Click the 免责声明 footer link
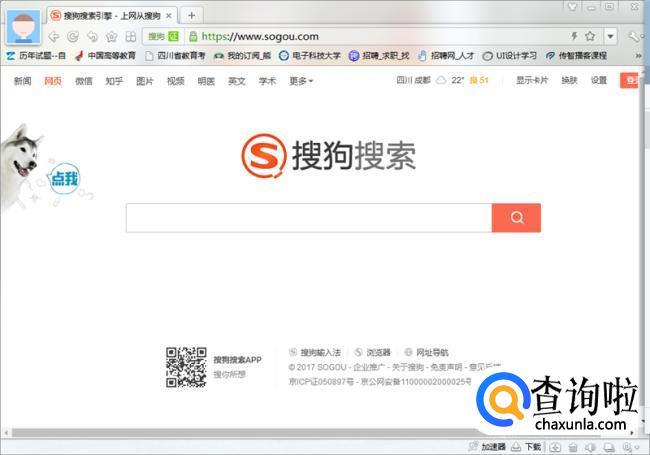Screen dimensions: 650x455 click(x=446, y=367)
